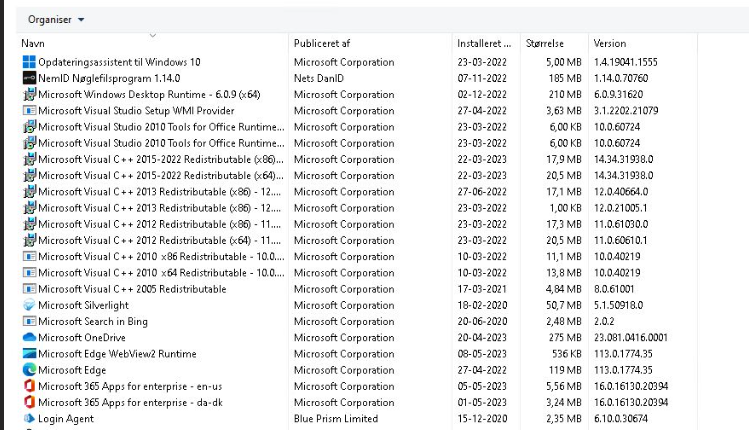The image size is (749, 430).
Task: Sort by the Størrelse column header
Action: (546, 44)
